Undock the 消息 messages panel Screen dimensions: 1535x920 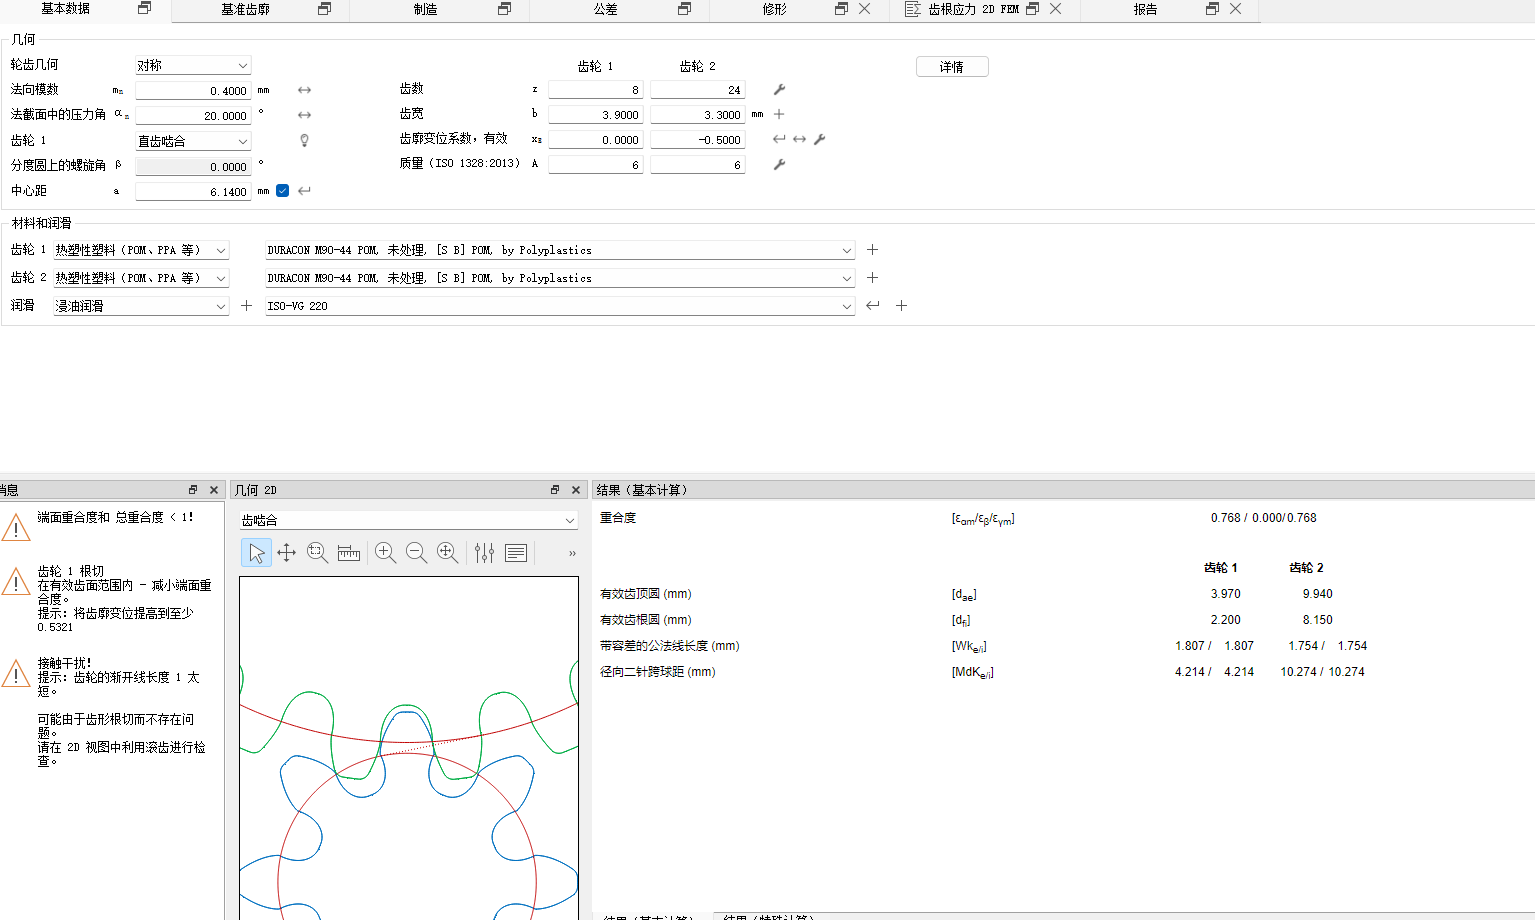pyautogui.click(x=193, y=490)
